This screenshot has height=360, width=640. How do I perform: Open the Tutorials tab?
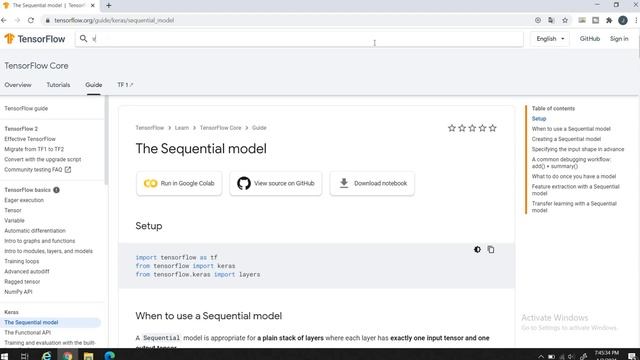(58, 85)
